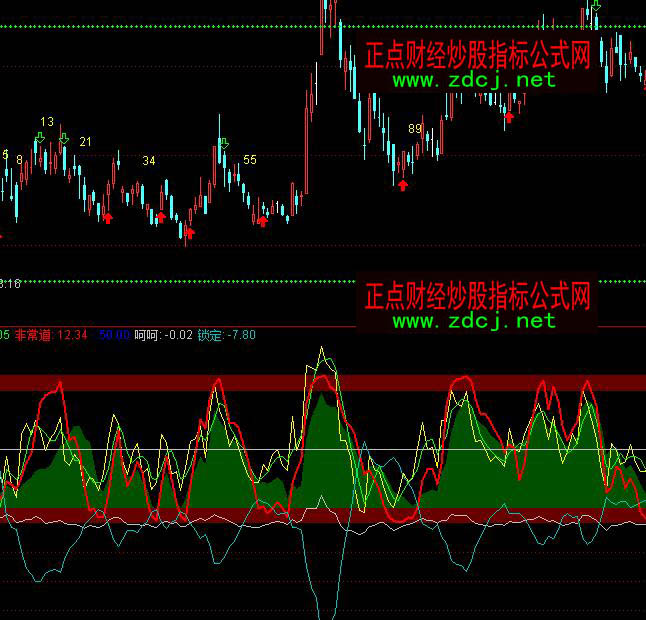Click the green sell arrow under label 13
The height and width of the screenshot is (620, 646).
click(x=40, y=137)
